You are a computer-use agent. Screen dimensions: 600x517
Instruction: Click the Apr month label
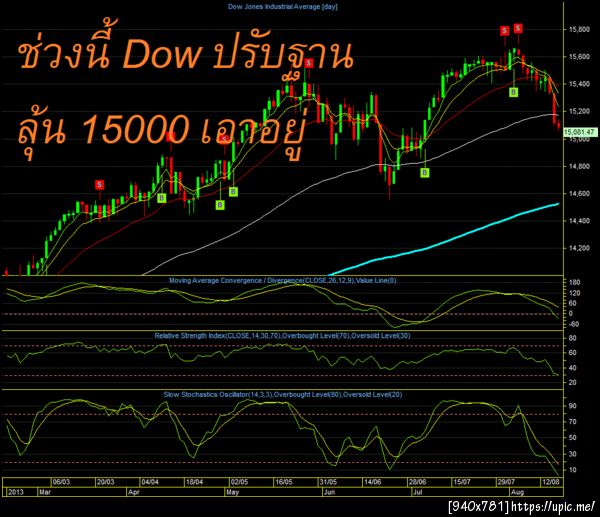pos(134,492)
